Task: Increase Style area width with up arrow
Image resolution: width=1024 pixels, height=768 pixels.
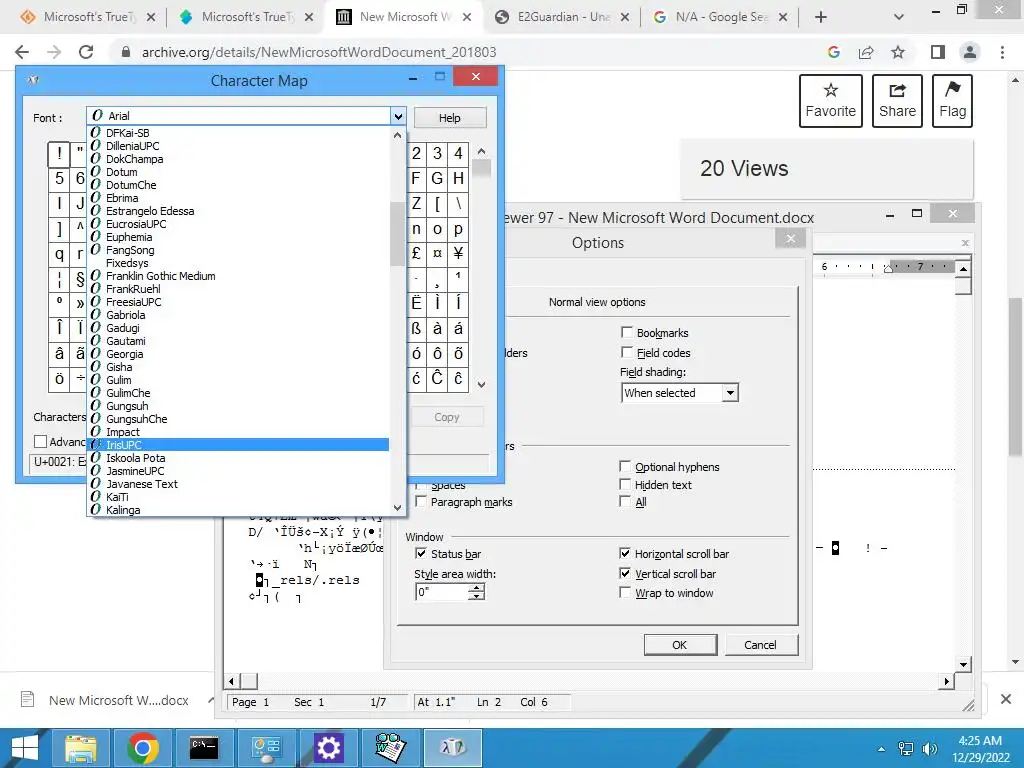Action: pos(477,588)
